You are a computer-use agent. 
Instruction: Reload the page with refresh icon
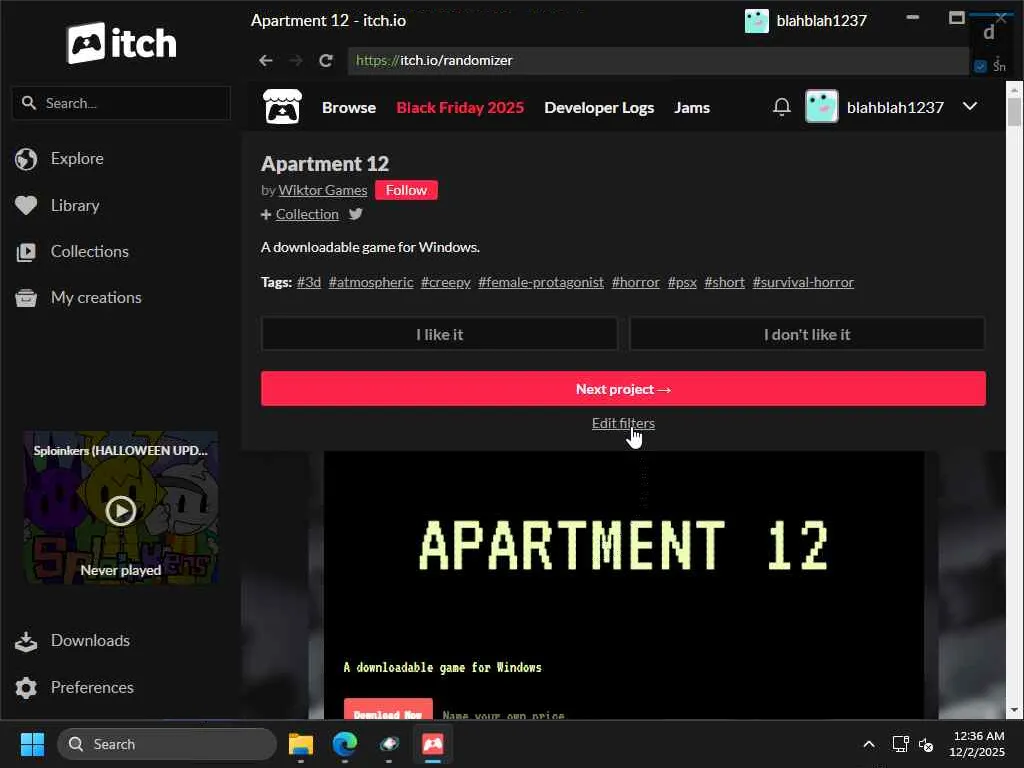tap(326, 61)
